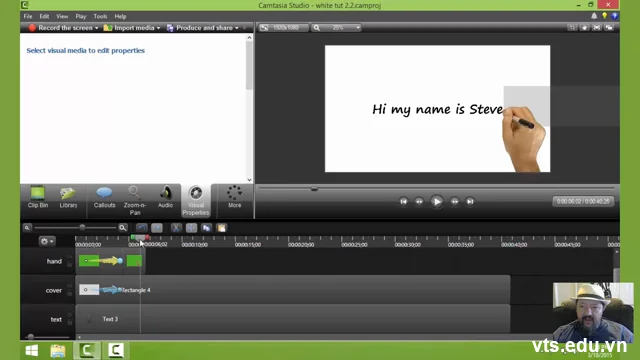Adjust the track height slider handle
Viewport: 640px width, 360px height.
[x=31, y=337]
